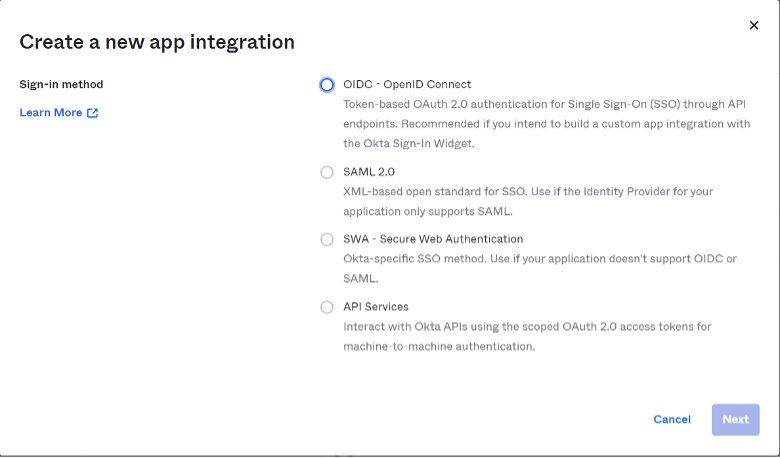Click the external link icon beside Learn More
Screen dimensions: 780x458
(x=93, y=113)
